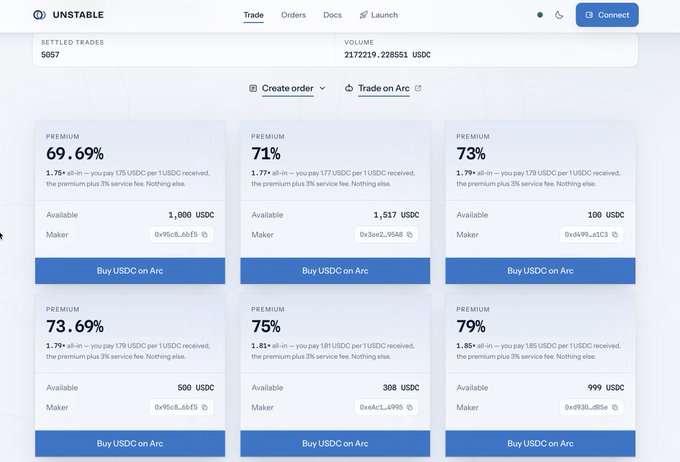Click the UNSTABLE brand name
680x462 pixels.
[x=78, y=15]
